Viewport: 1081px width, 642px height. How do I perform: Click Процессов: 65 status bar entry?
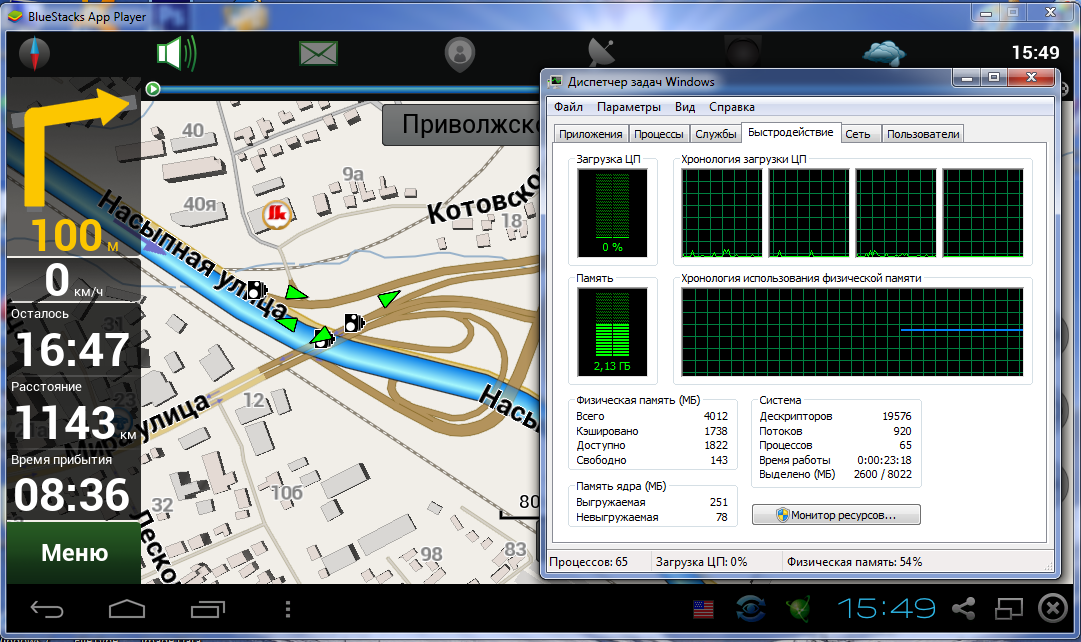pyautogui.click(x=589, y=562)
